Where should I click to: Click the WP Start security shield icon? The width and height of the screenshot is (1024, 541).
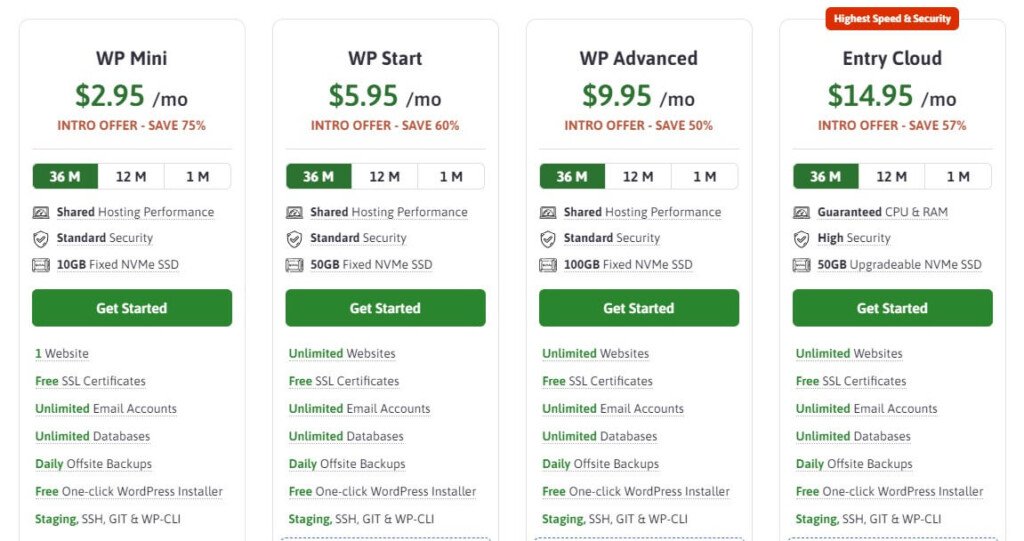point(294,239)
